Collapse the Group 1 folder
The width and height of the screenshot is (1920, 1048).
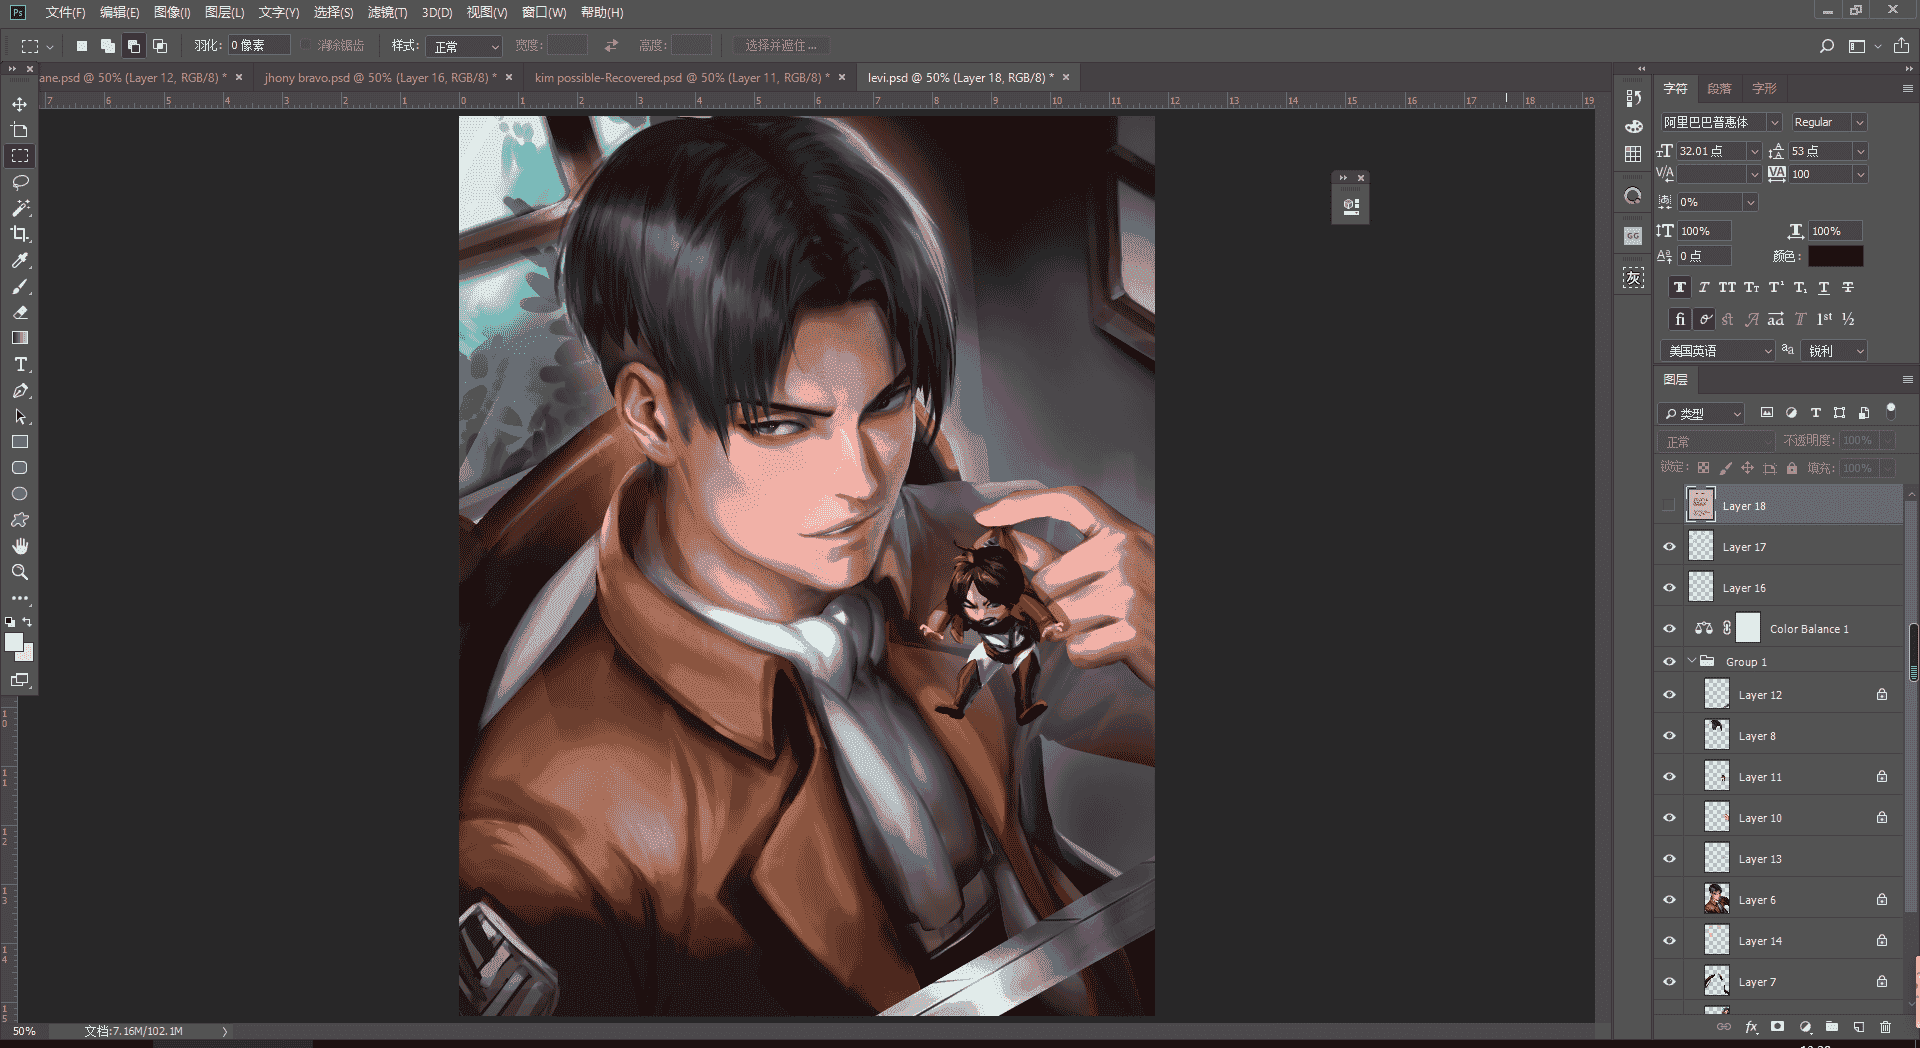coord(1692,661)
